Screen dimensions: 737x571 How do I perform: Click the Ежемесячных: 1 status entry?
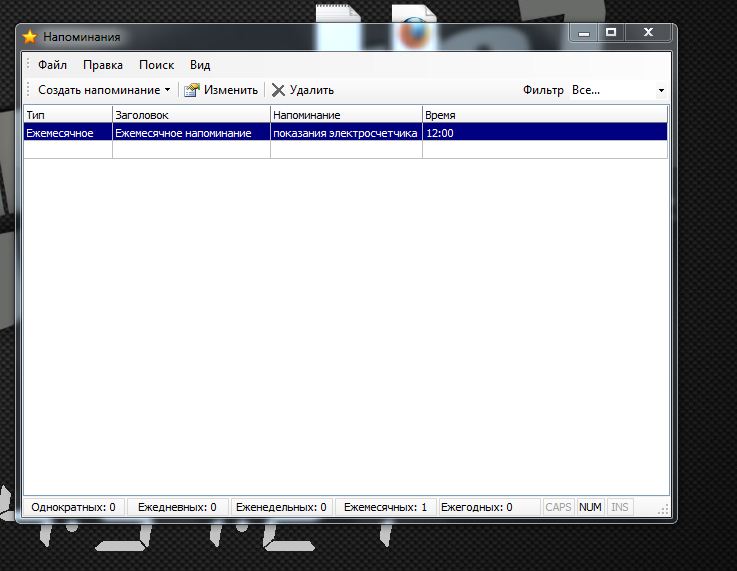pyautogui.click(x=385, y=507)
